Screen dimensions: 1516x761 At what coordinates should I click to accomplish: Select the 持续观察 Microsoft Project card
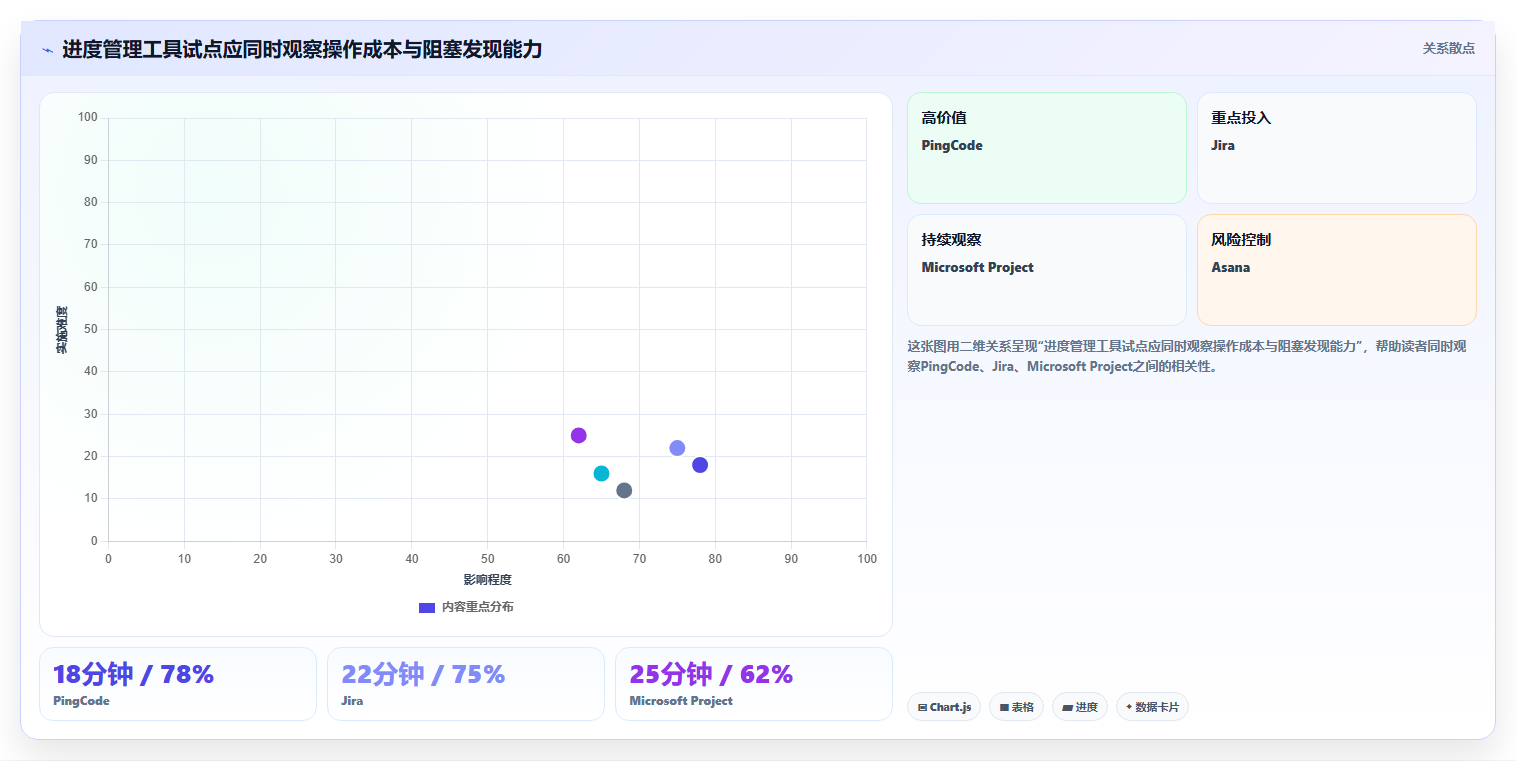pos(1046,270)
